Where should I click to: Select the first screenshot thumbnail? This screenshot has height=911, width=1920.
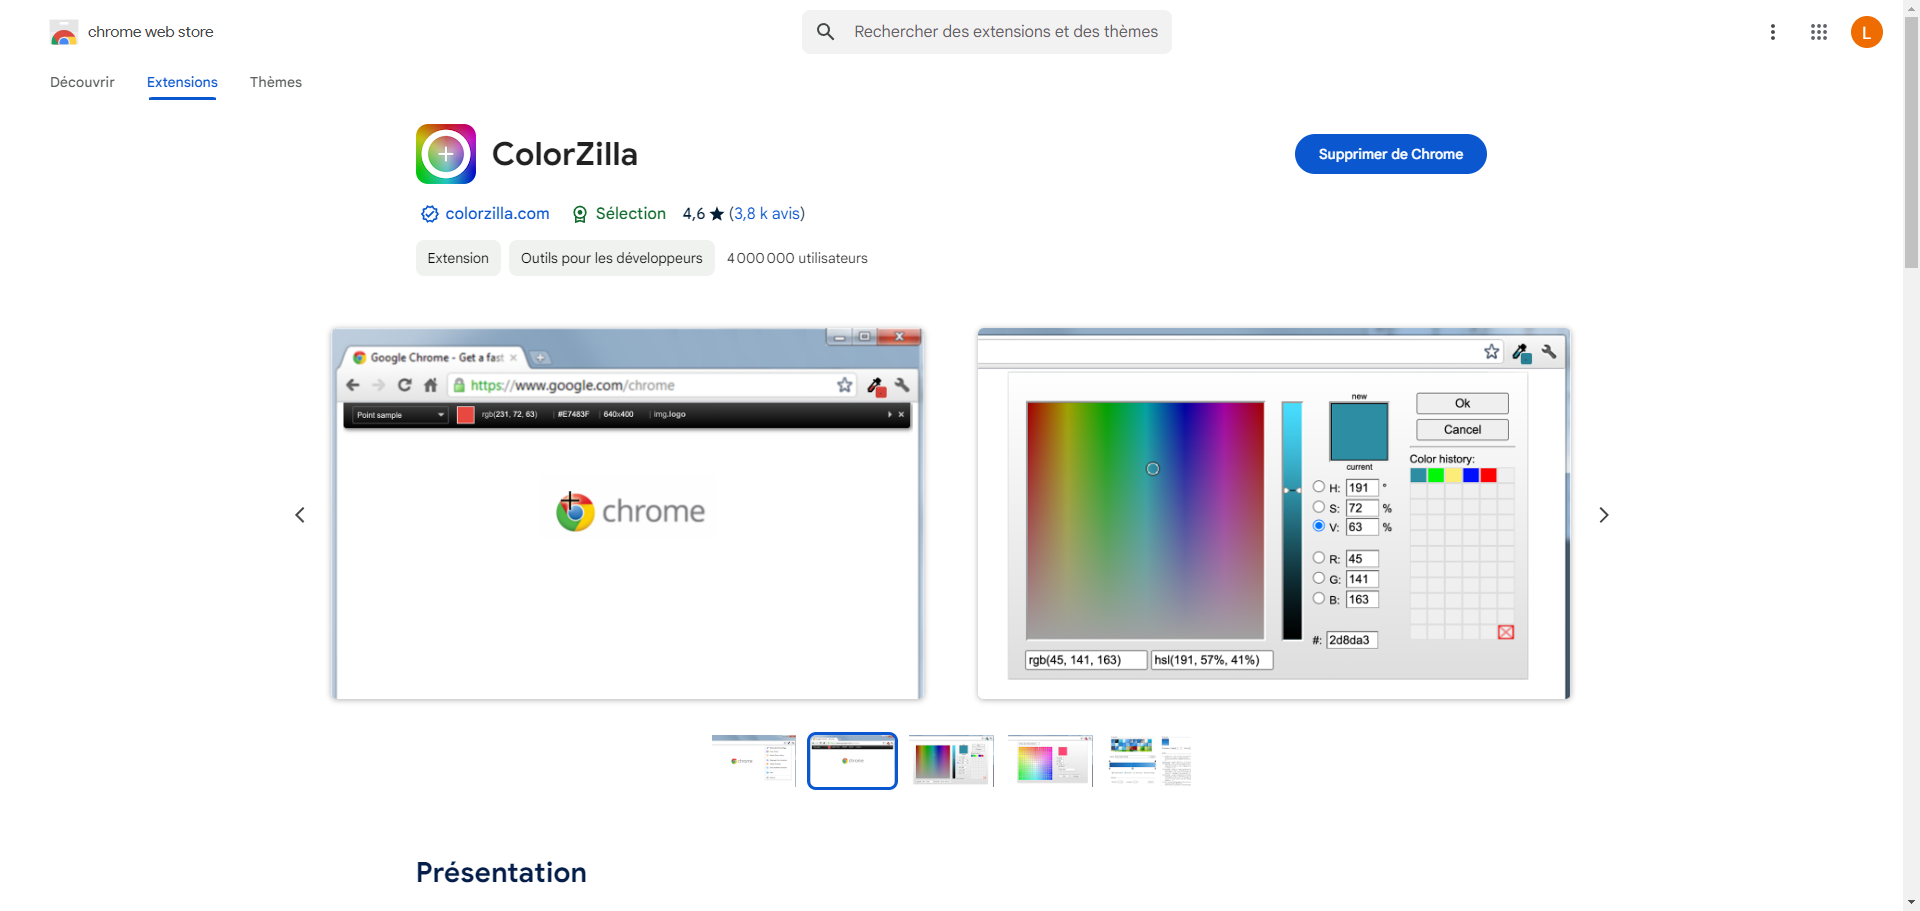pos(753,761)
